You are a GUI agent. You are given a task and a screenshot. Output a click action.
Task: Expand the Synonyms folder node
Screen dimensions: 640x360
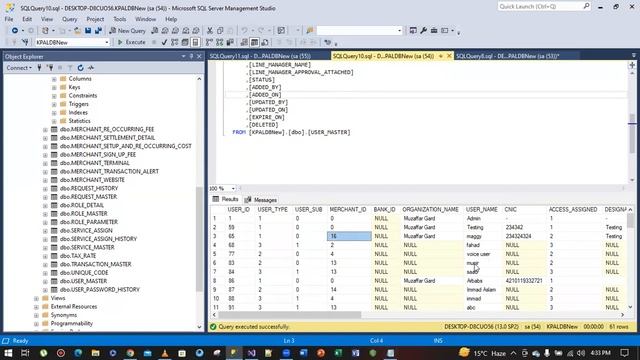tap(36, 315)
